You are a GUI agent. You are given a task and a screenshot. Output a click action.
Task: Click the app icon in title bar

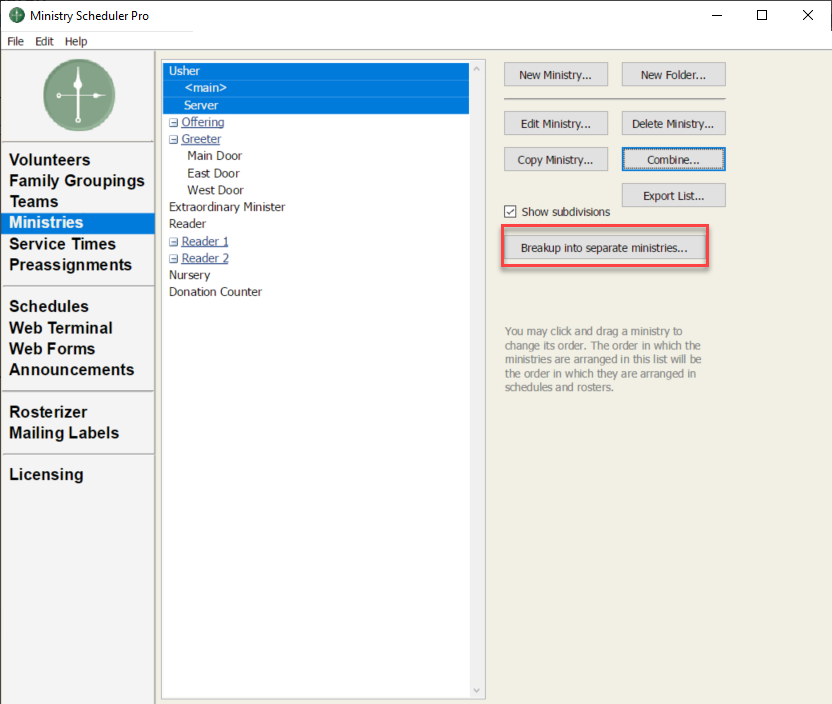(x=17, y=16)
